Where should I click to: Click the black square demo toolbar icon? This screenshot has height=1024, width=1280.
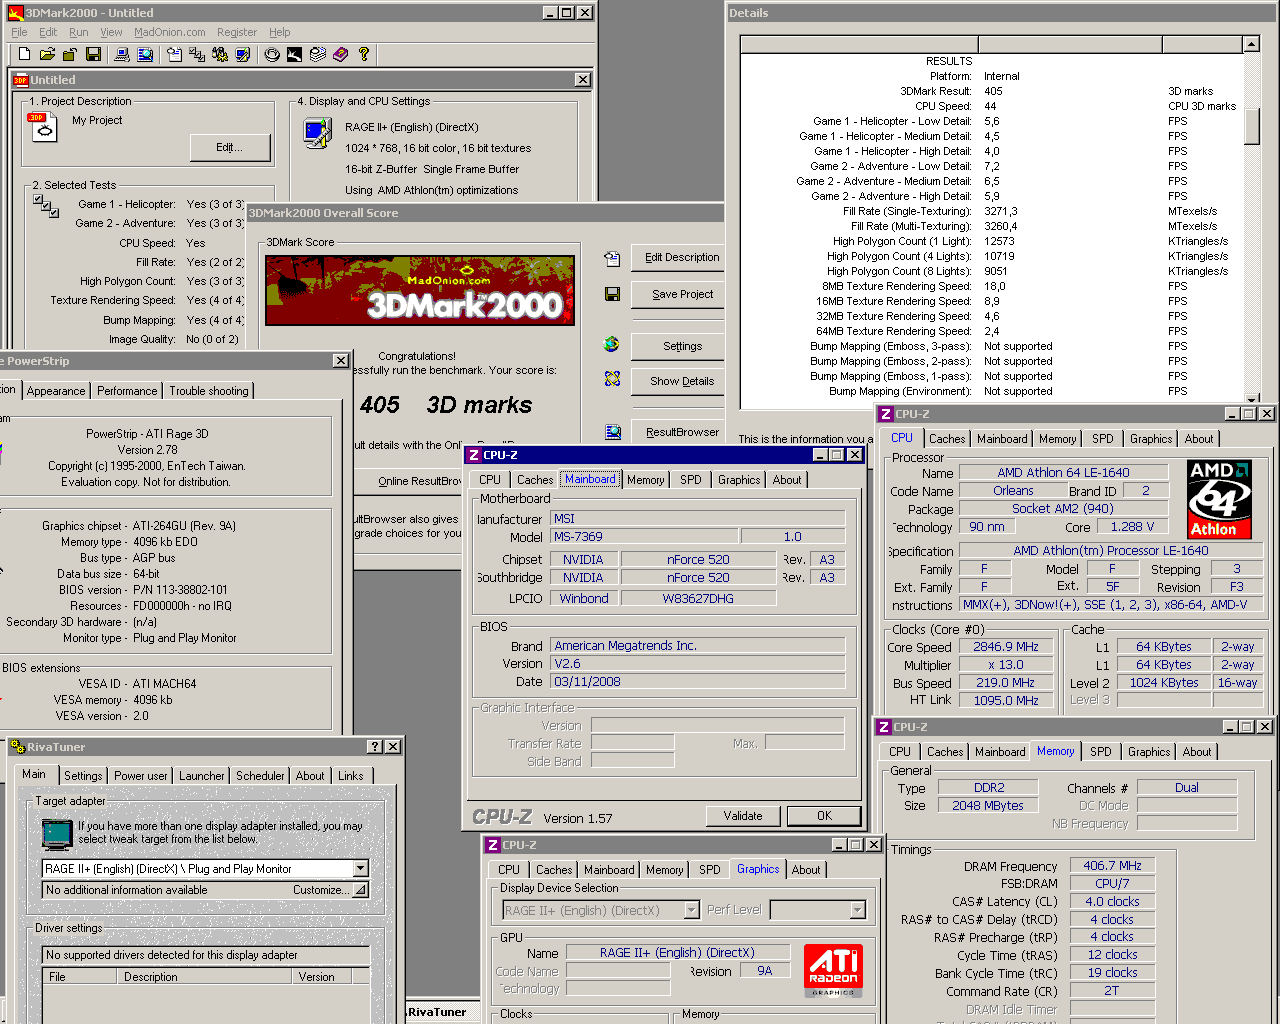point(294,54)
